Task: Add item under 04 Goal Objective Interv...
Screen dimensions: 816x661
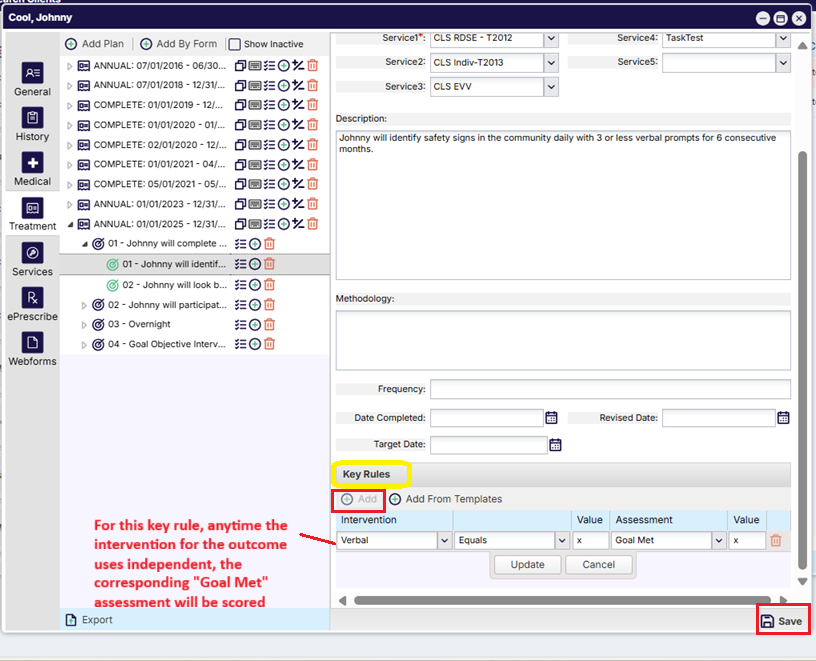Action: 254,344
